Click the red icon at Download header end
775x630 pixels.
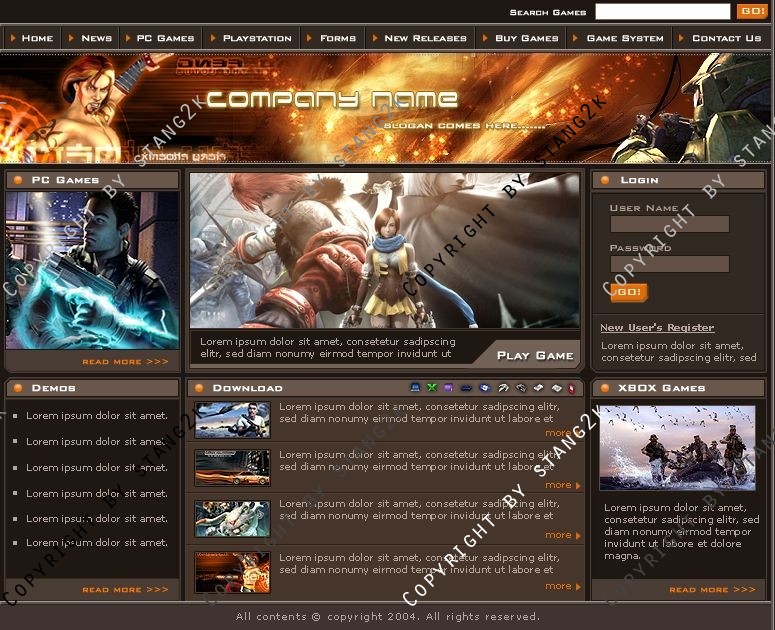coord(571,388)
